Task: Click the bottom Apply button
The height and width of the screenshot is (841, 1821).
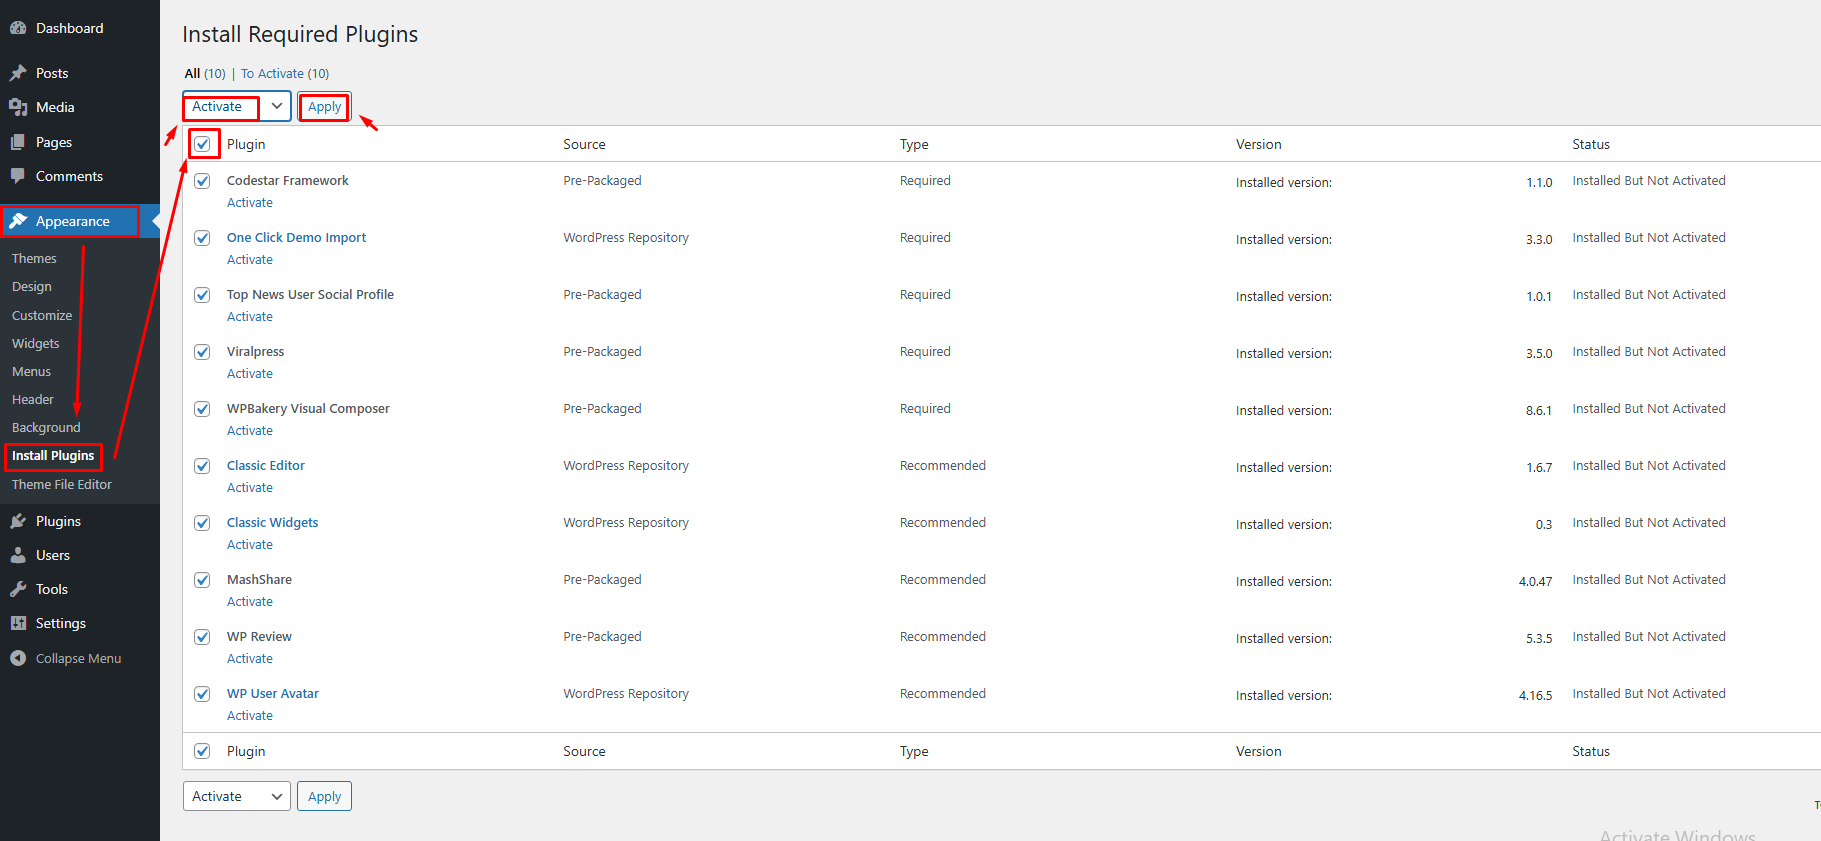Action: [324, 796]
